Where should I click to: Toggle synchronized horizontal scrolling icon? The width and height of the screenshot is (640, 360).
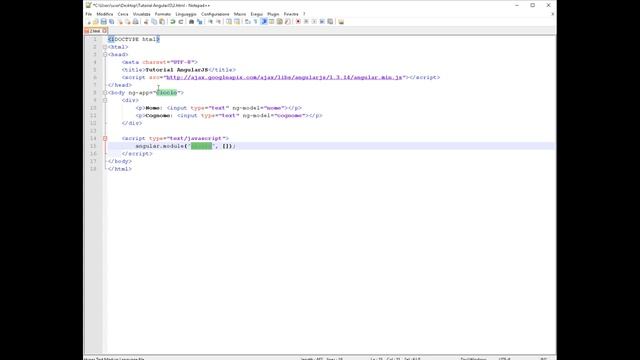coord(237,22)
